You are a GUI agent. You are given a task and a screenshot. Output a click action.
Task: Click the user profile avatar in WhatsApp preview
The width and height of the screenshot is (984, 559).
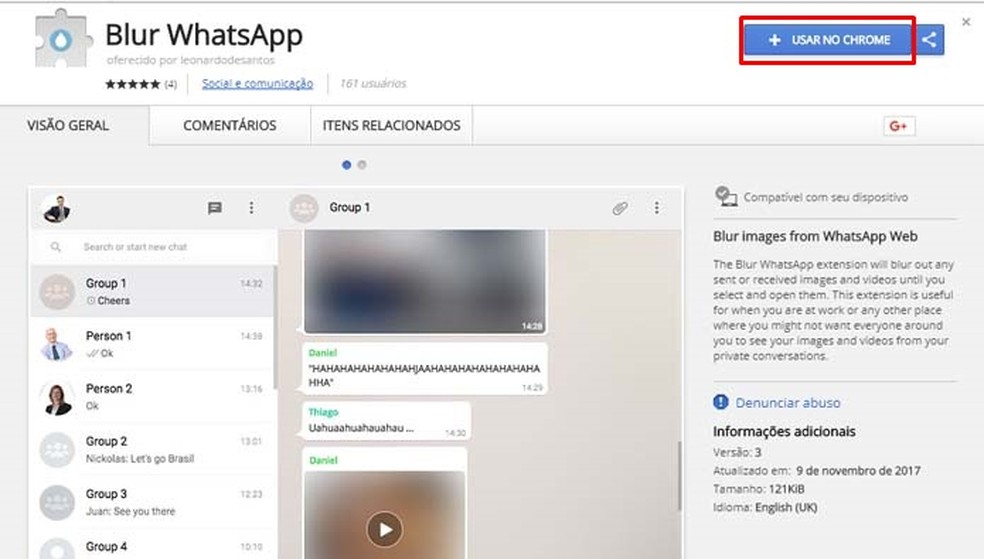click(57, 209)
